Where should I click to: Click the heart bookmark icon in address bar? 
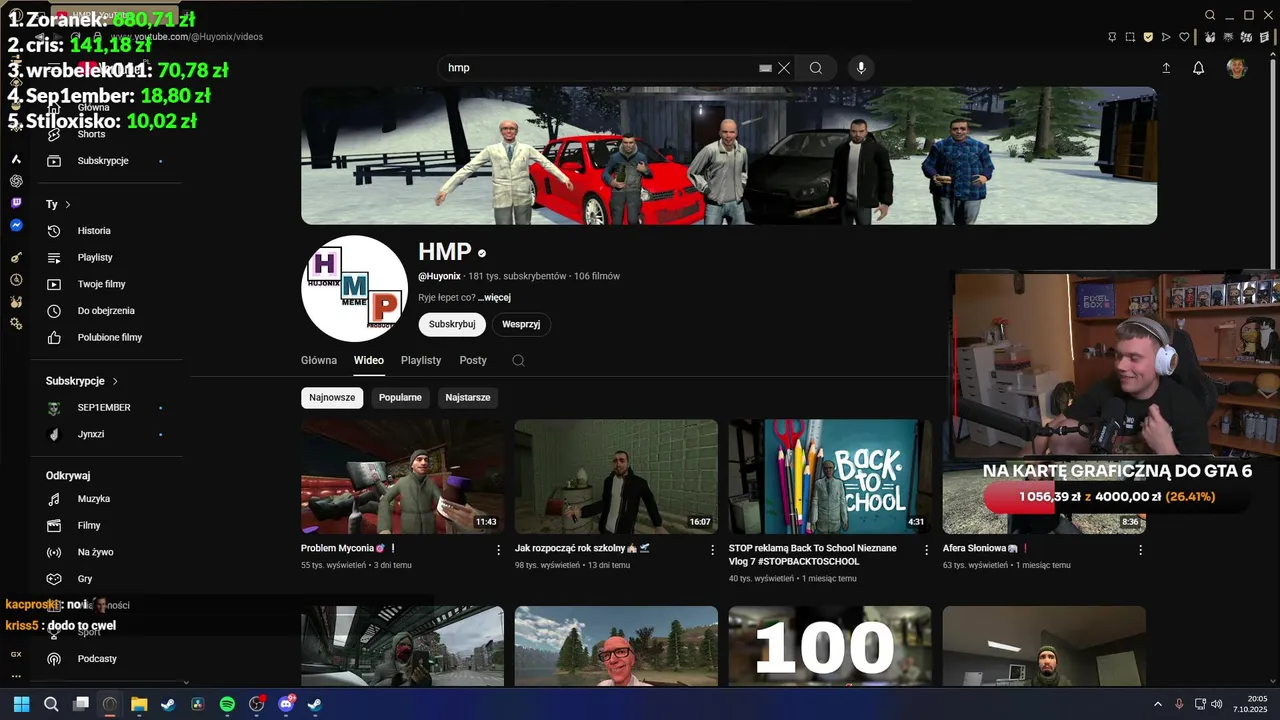click(1184, 37)
